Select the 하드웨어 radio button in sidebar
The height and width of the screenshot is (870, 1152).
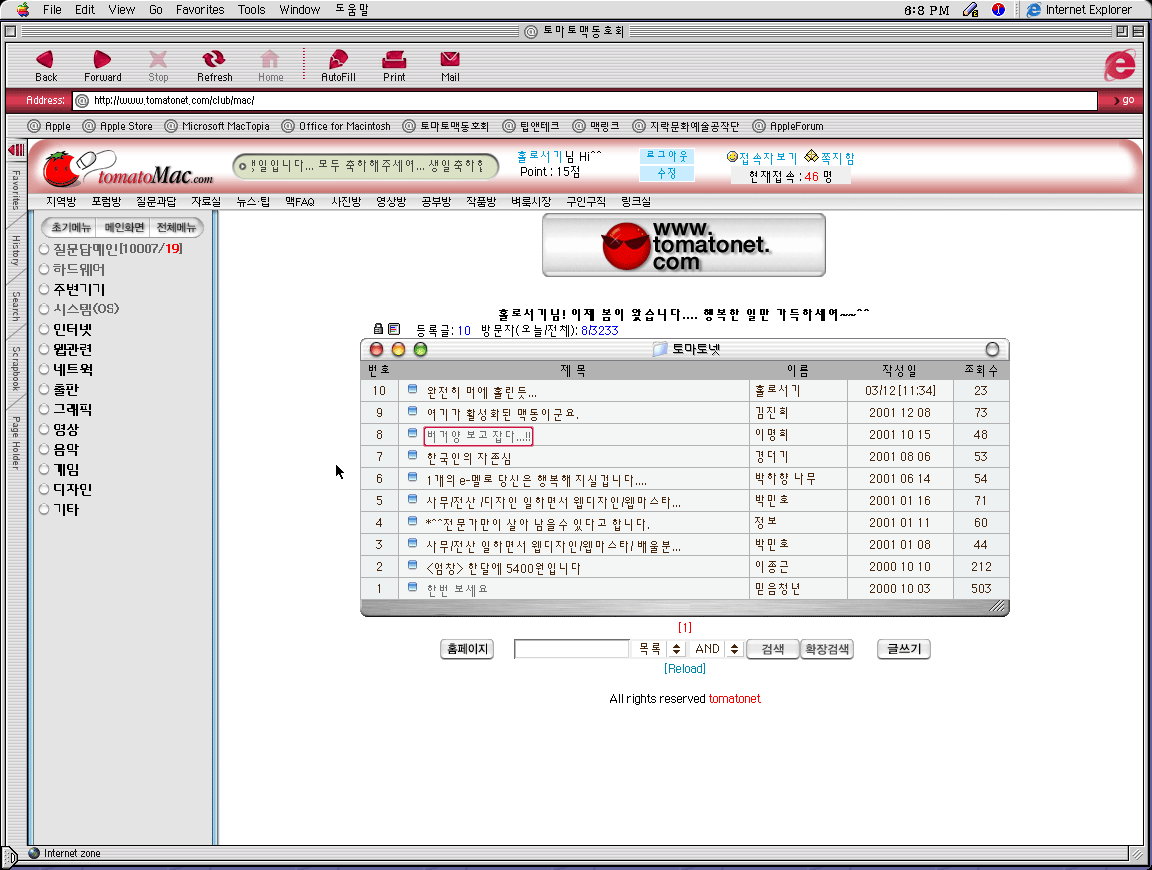click(x=44, y=269)
